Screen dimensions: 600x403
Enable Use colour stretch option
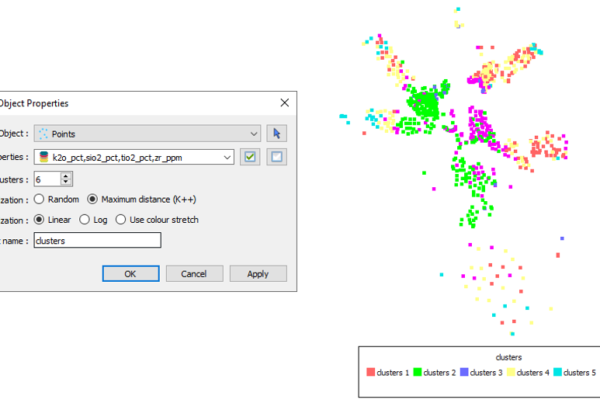pos(122,219)
